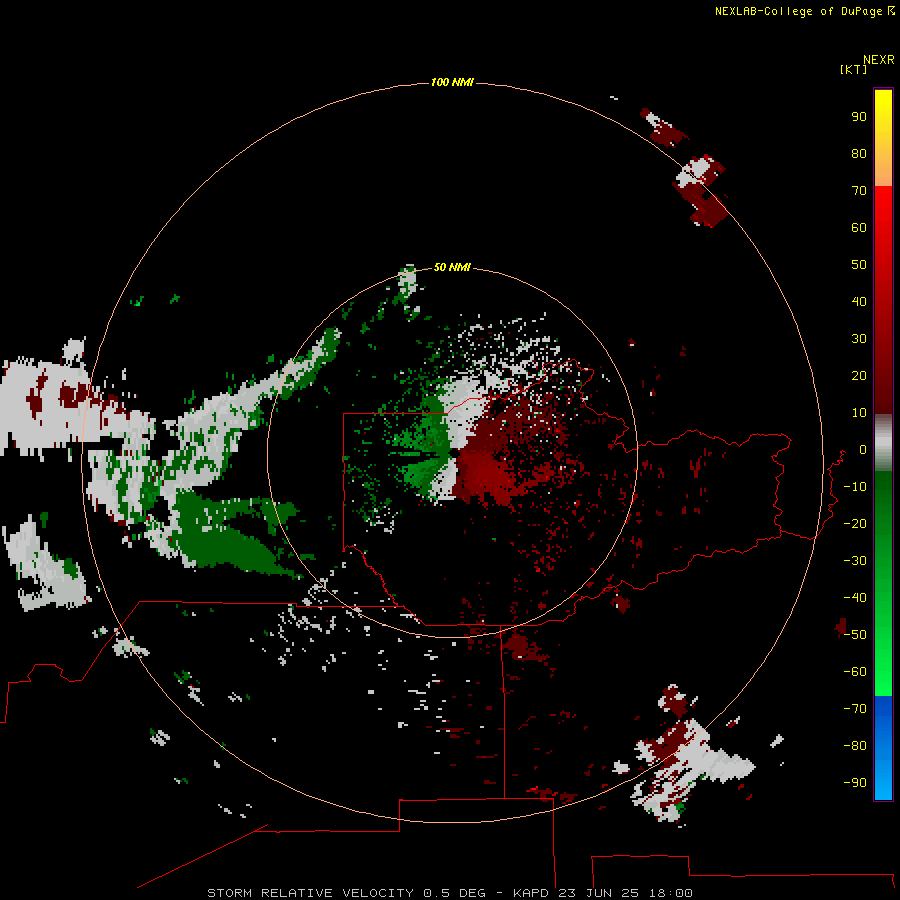The width and height of the screenshot is (900, 900).
Task: Pick the blue segment of the color bar
Action: [883, 748]
